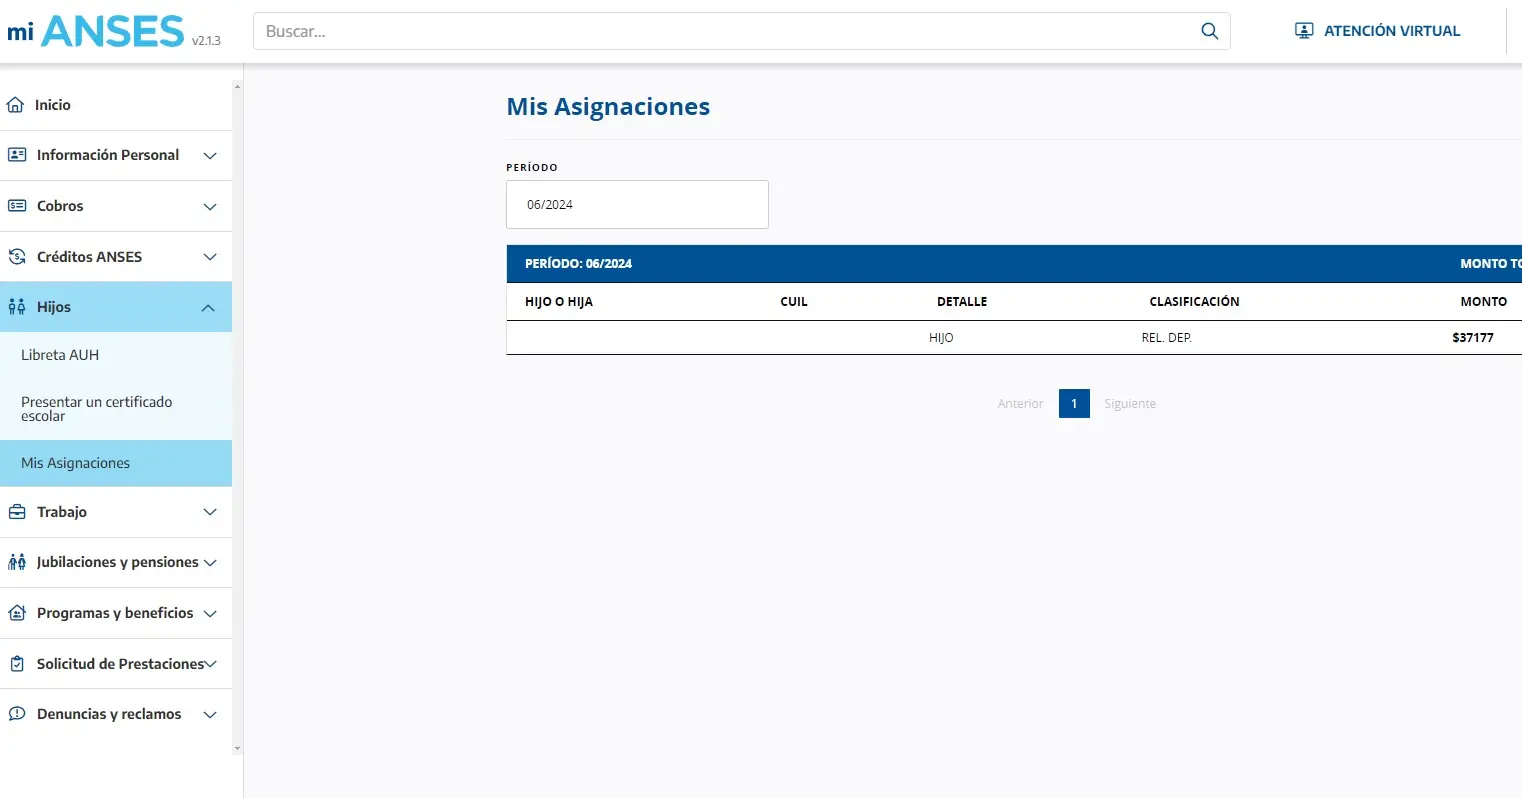
Task: Click the CLASIFICACIÓN column header
Action: (x=1194, y=302)
